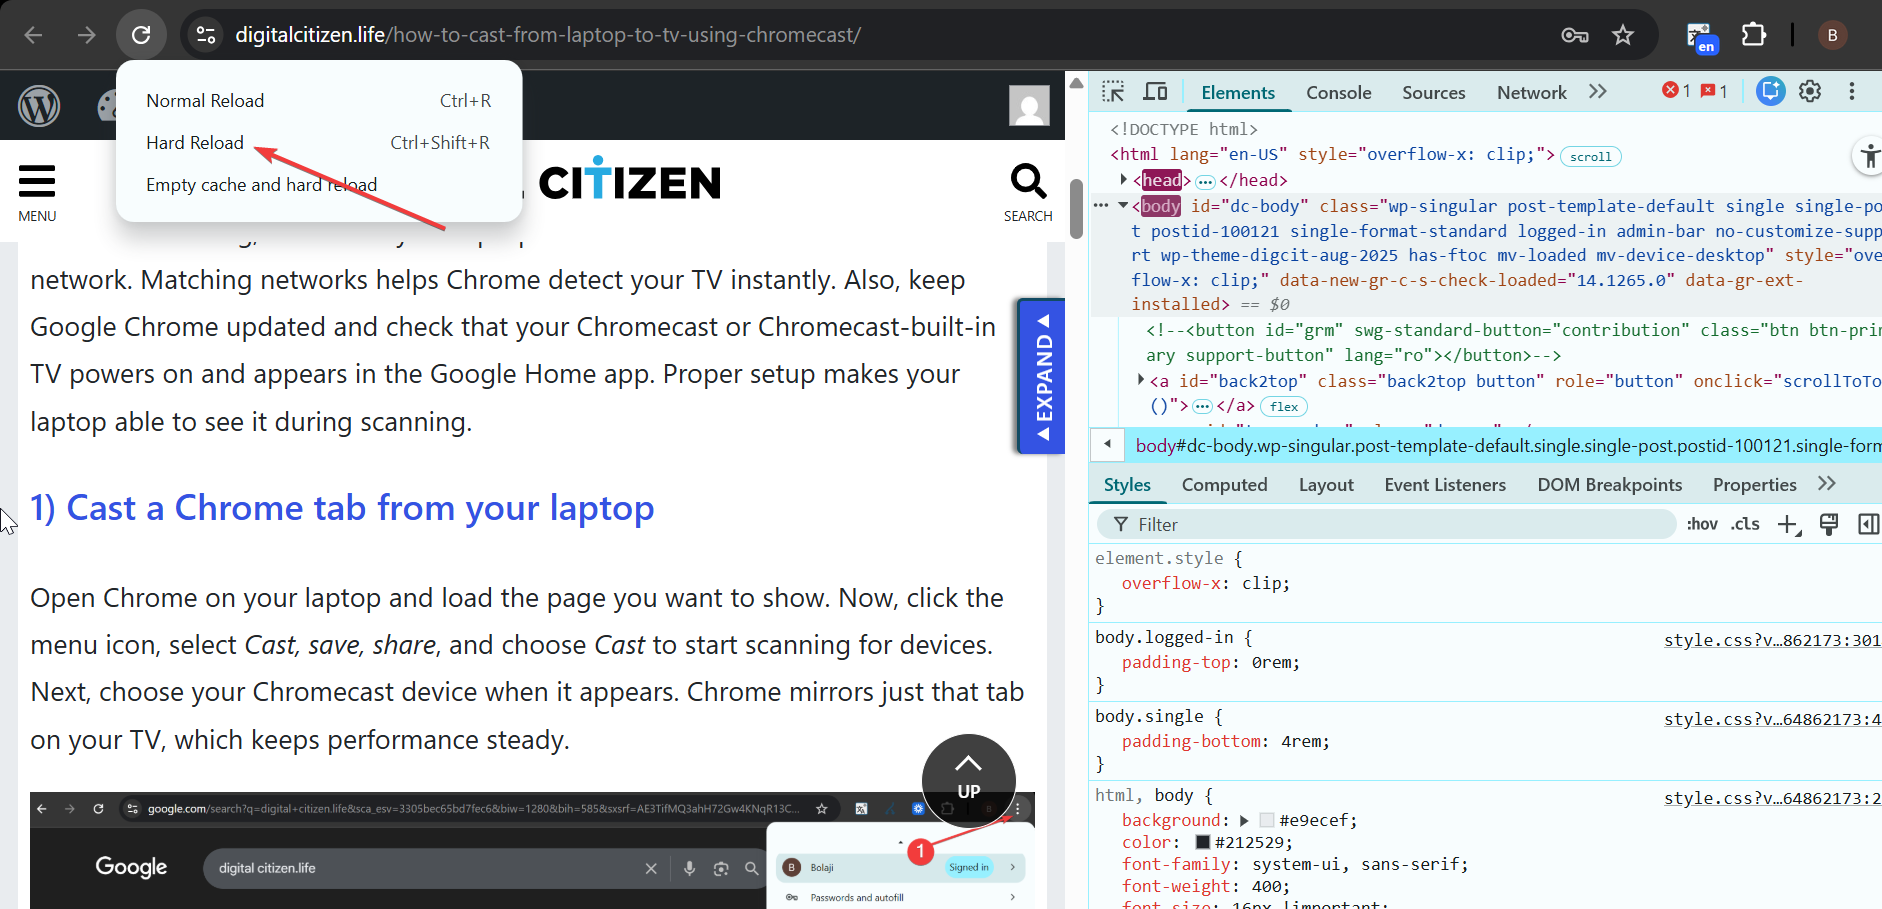View site information for digitalcitizen.life
Image resolution: width=1882 pixels, height=909 pixels.
pos(206,35)
